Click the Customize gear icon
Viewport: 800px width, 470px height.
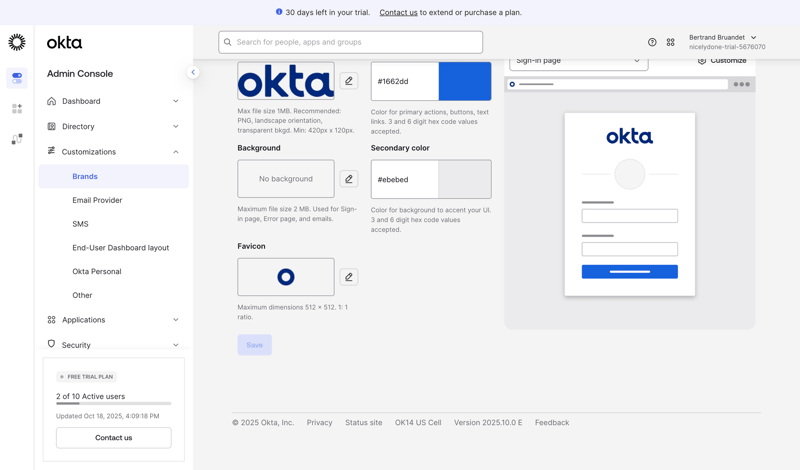click(702, 61)
